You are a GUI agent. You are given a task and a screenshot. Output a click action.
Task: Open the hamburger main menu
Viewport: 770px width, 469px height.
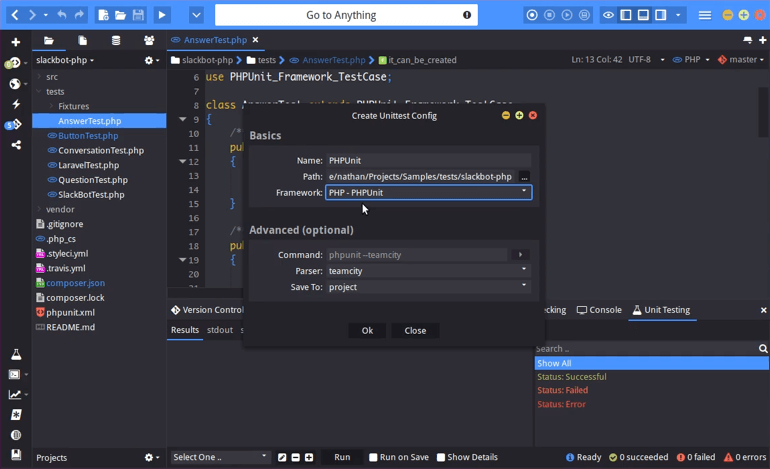tap(705, 15)
